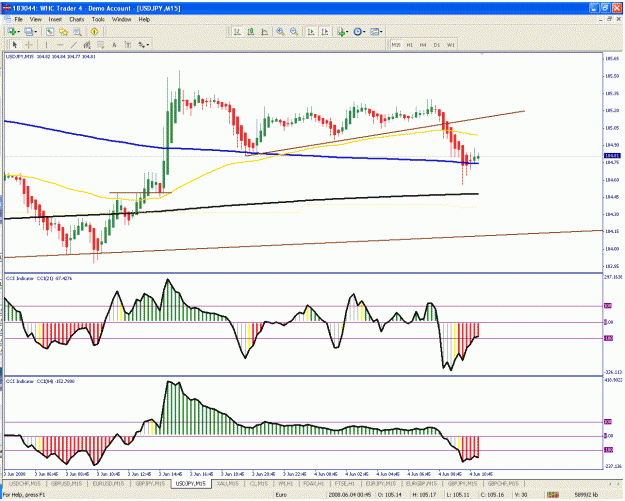Viewport: 625px width, 501px height.
Task: Switch to the YM,H1 chart tab
Action: 285,483
